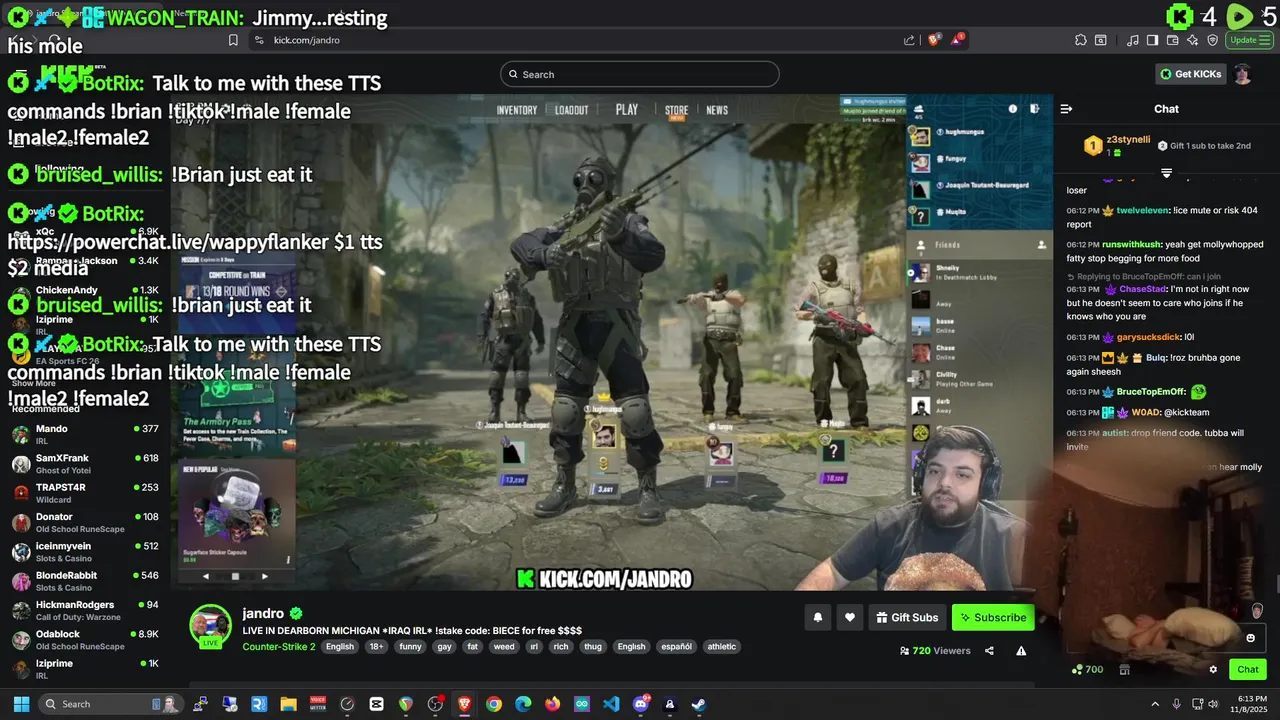Open the emoji picker in chat input
The height and width of the screenshot is (720, 1280).
click(1250, 638)
